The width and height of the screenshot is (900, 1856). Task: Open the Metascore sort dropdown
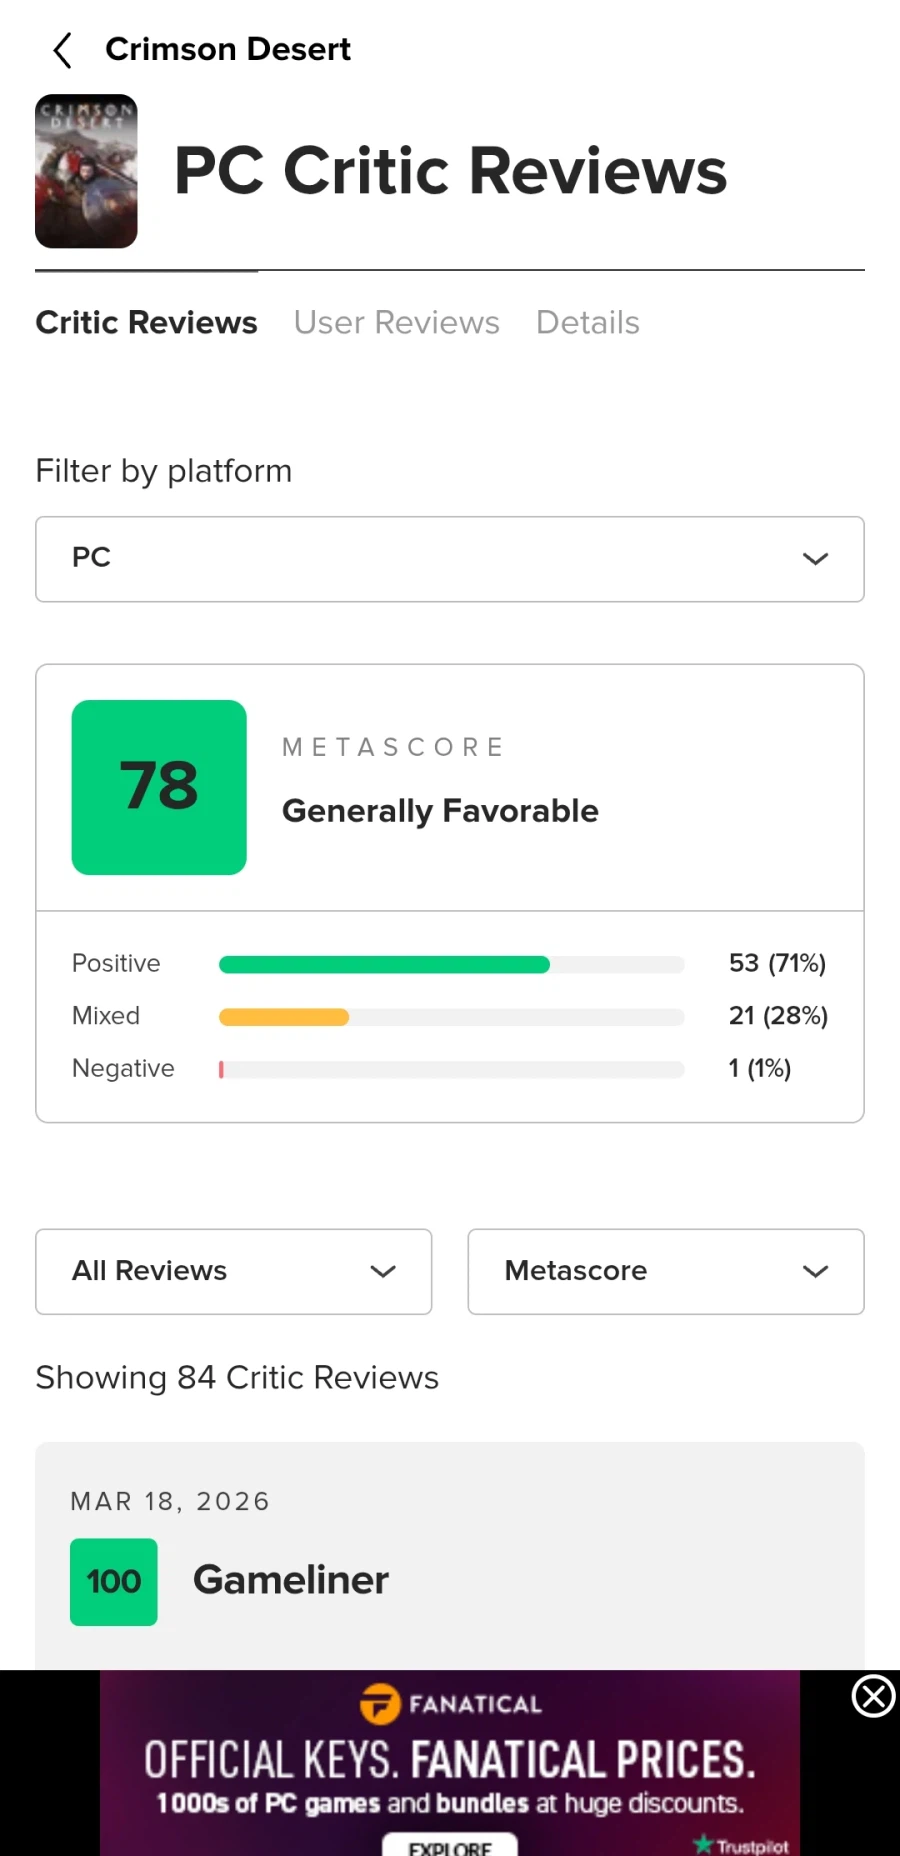pyautogui.click(x=665, y=1271)
